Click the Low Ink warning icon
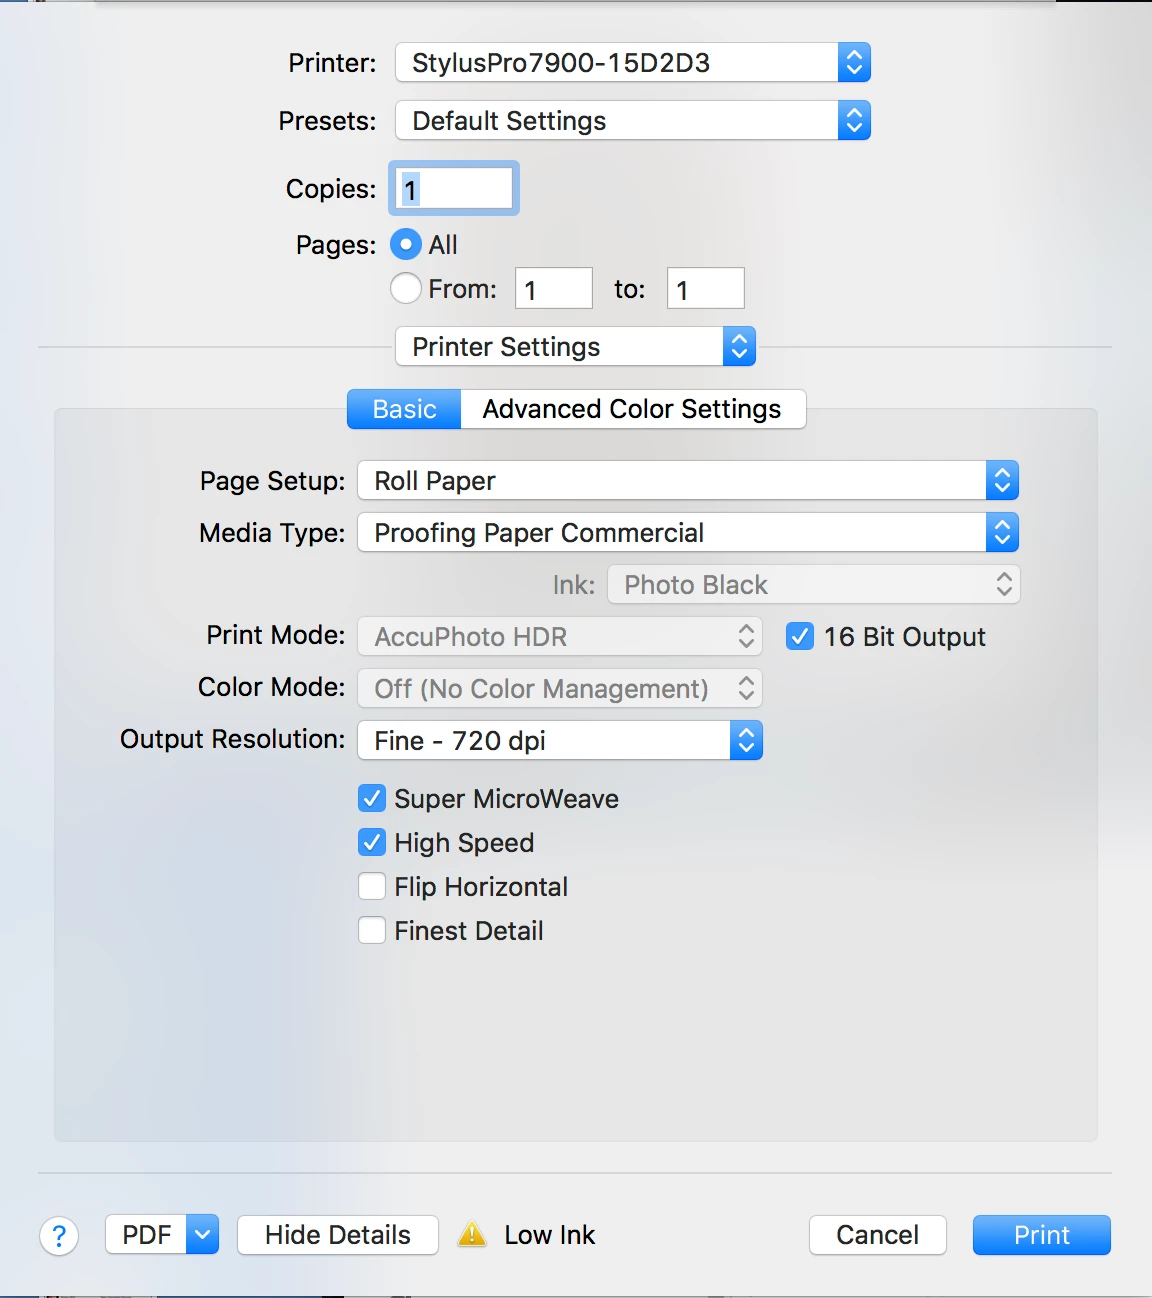This screenshot has height=1298, width=1152. pyautogui.click(x=470, y=1235)
